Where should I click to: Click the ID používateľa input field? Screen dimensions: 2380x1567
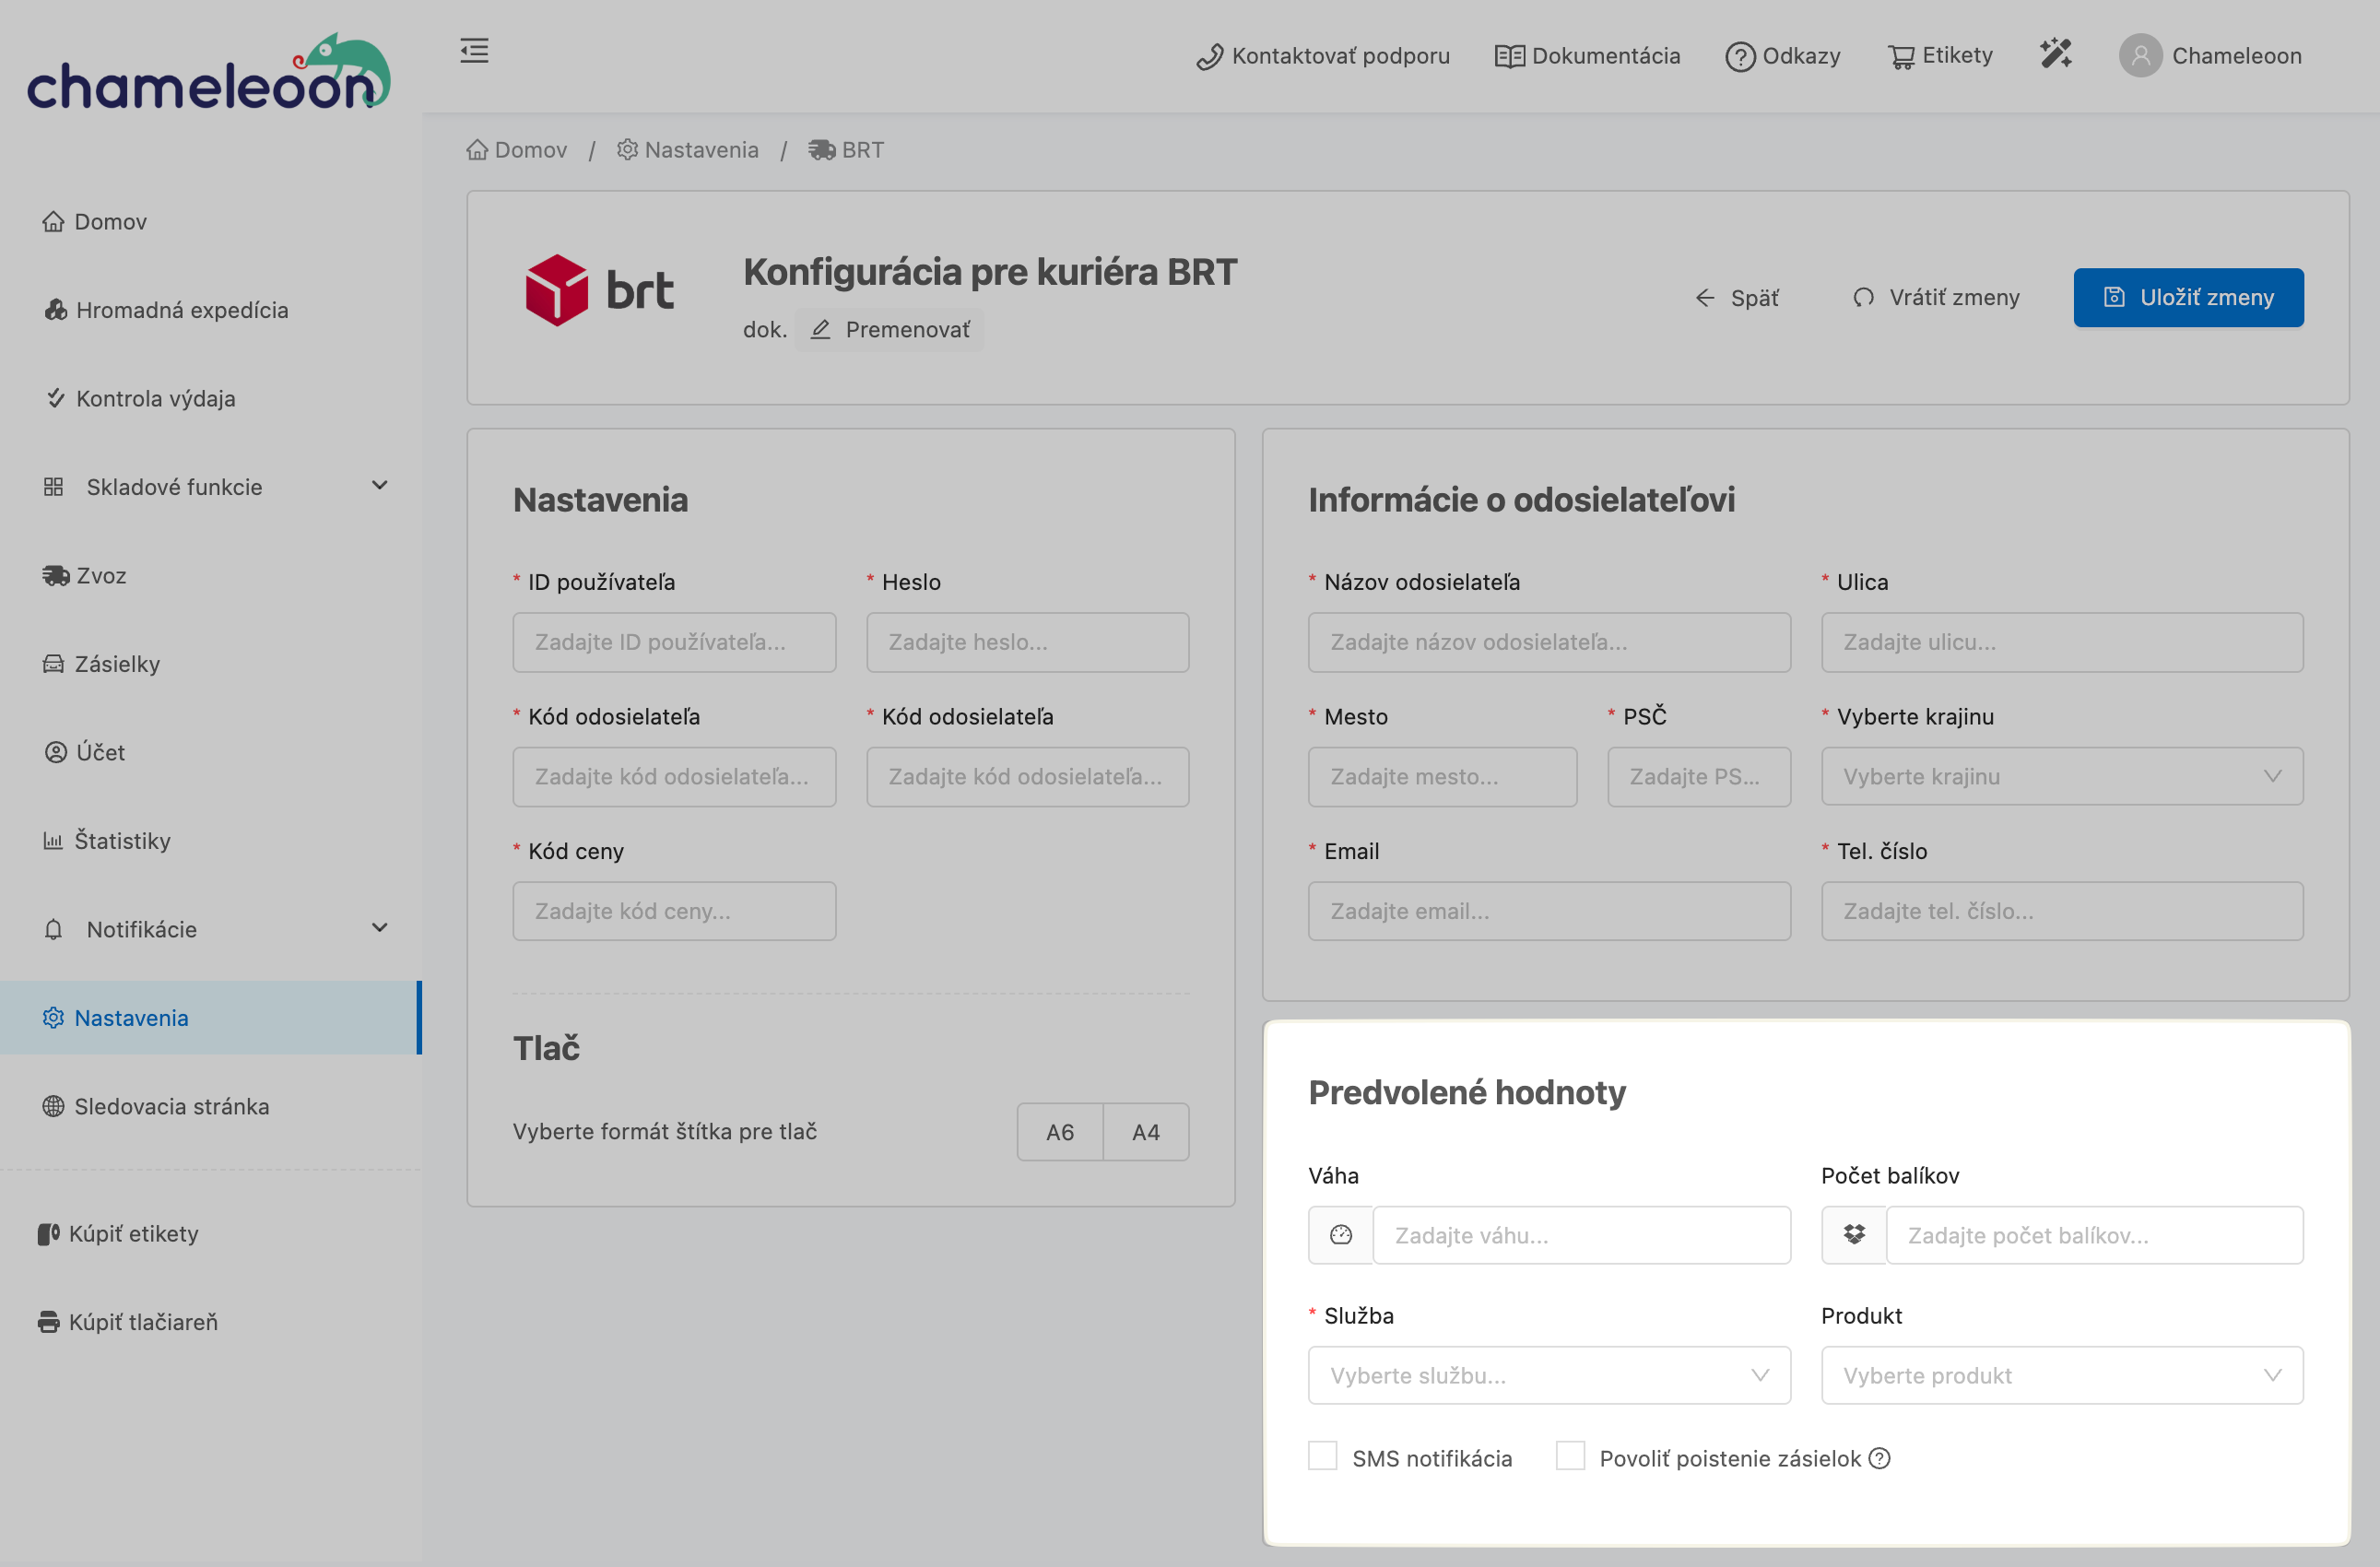point(674,642)
